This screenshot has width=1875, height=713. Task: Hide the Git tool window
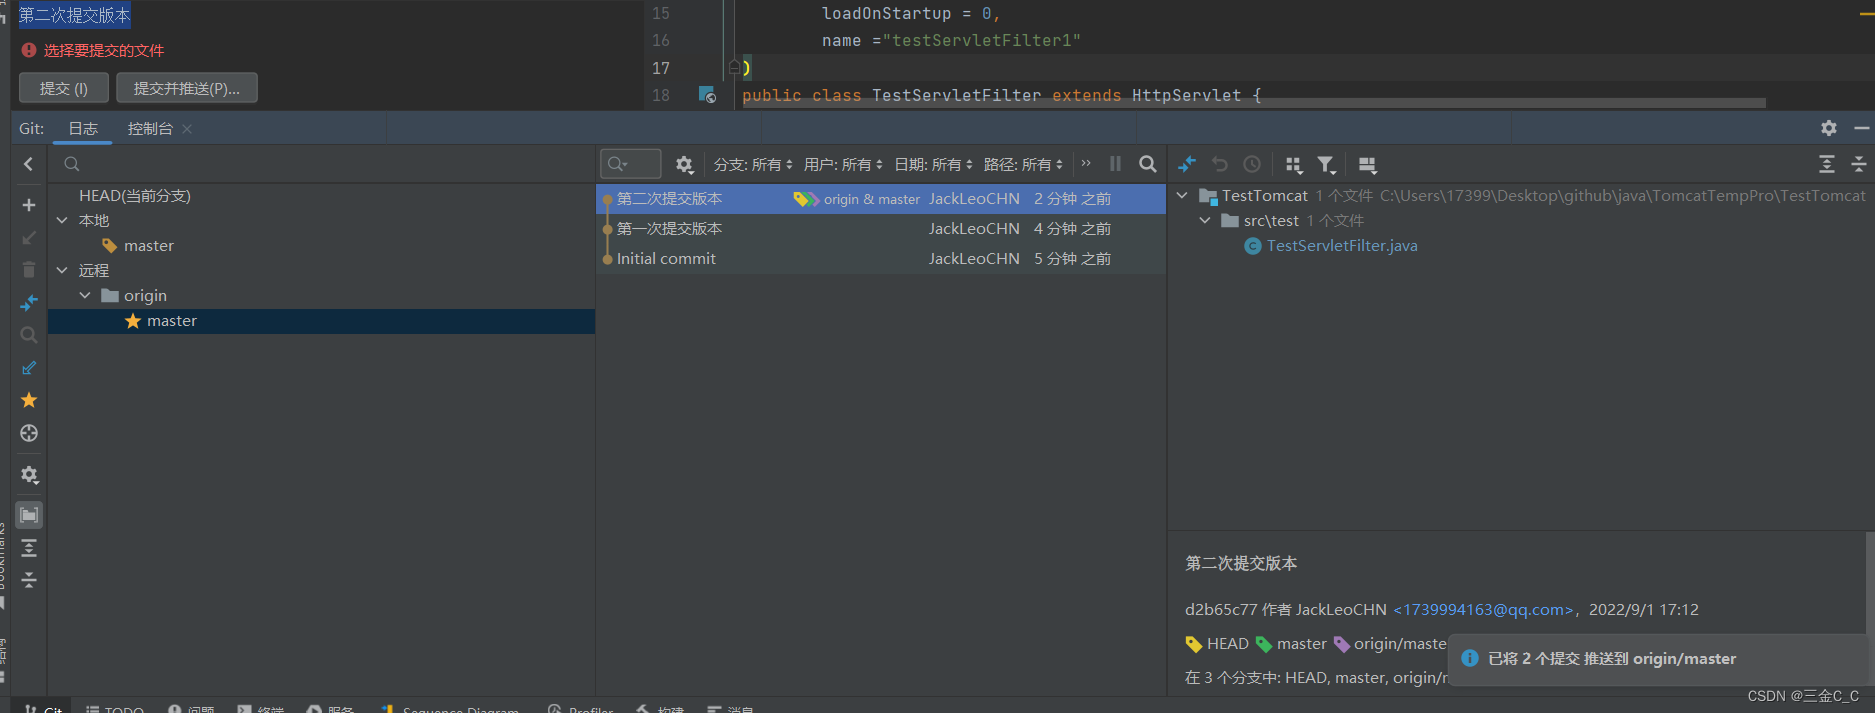1861,128
